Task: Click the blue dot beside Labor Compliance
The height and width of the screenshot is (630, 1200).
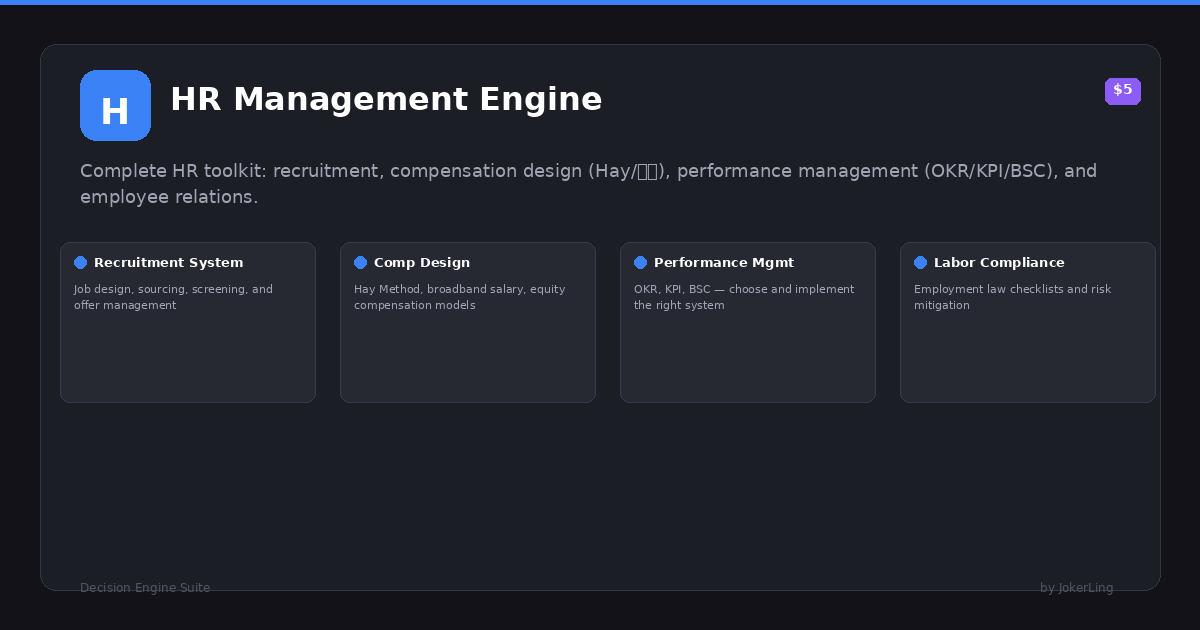Action: [921, 263]
